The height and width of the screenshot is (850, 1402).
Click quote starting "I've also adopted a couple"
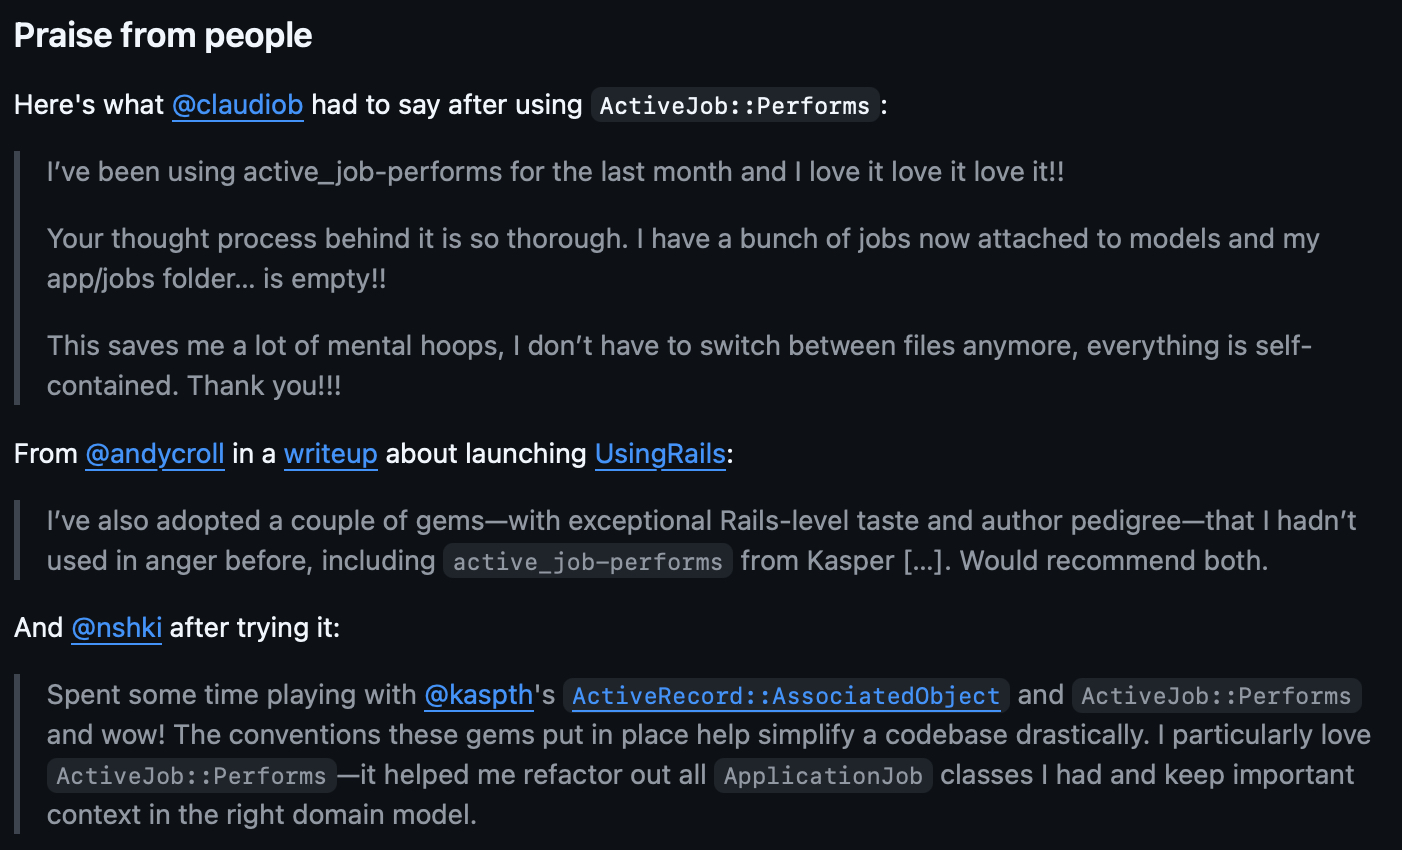click(x=701, y=521)
